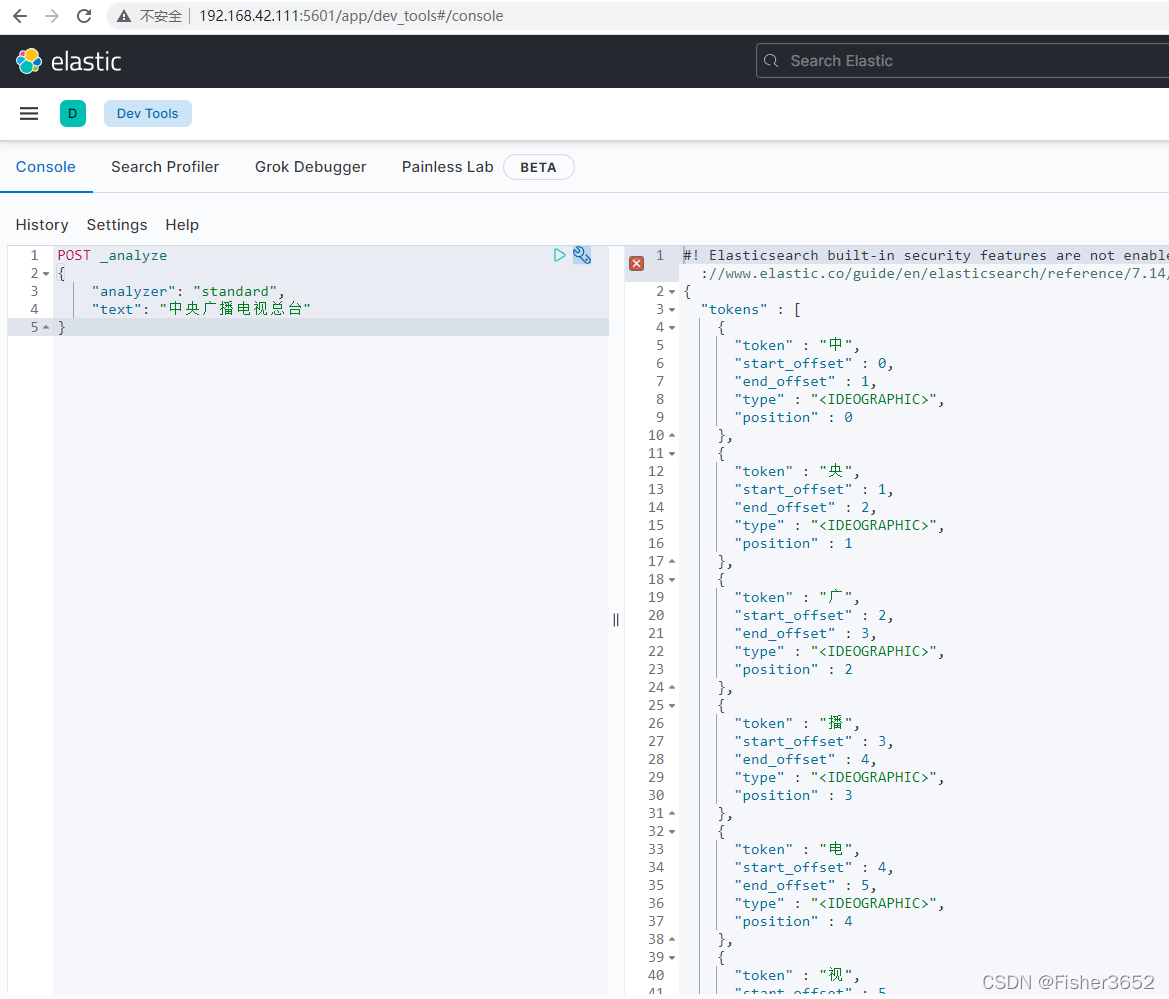Run the request with play icon
The width and height of the screenshot is (1169, 999).
[x=559, y=255]
